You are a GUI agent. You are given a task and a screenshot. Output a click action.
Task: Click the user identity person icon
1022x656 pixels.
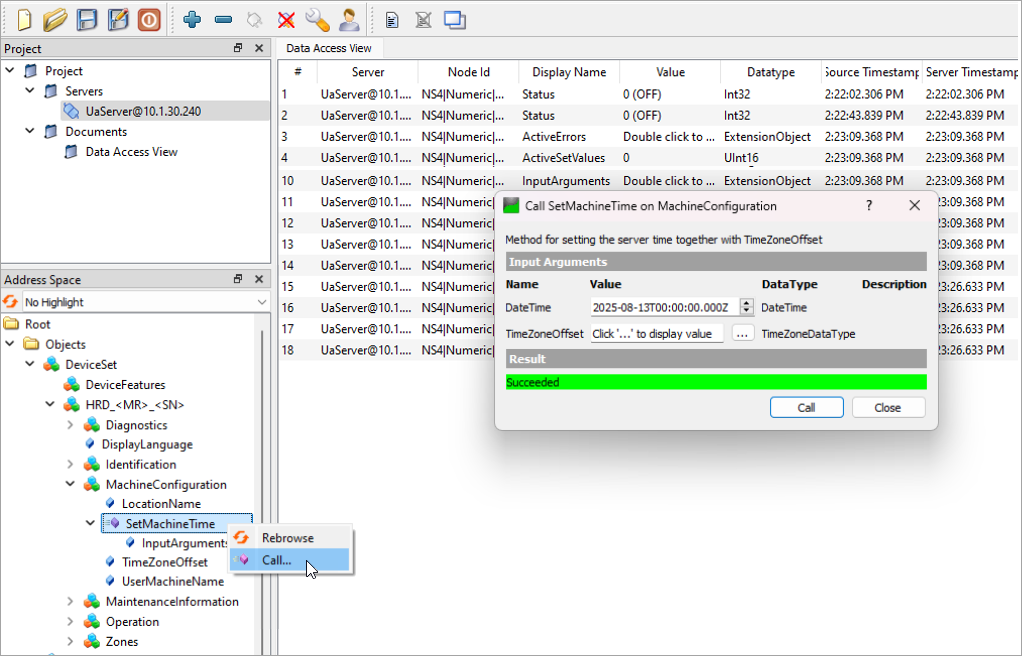point(349,19)
